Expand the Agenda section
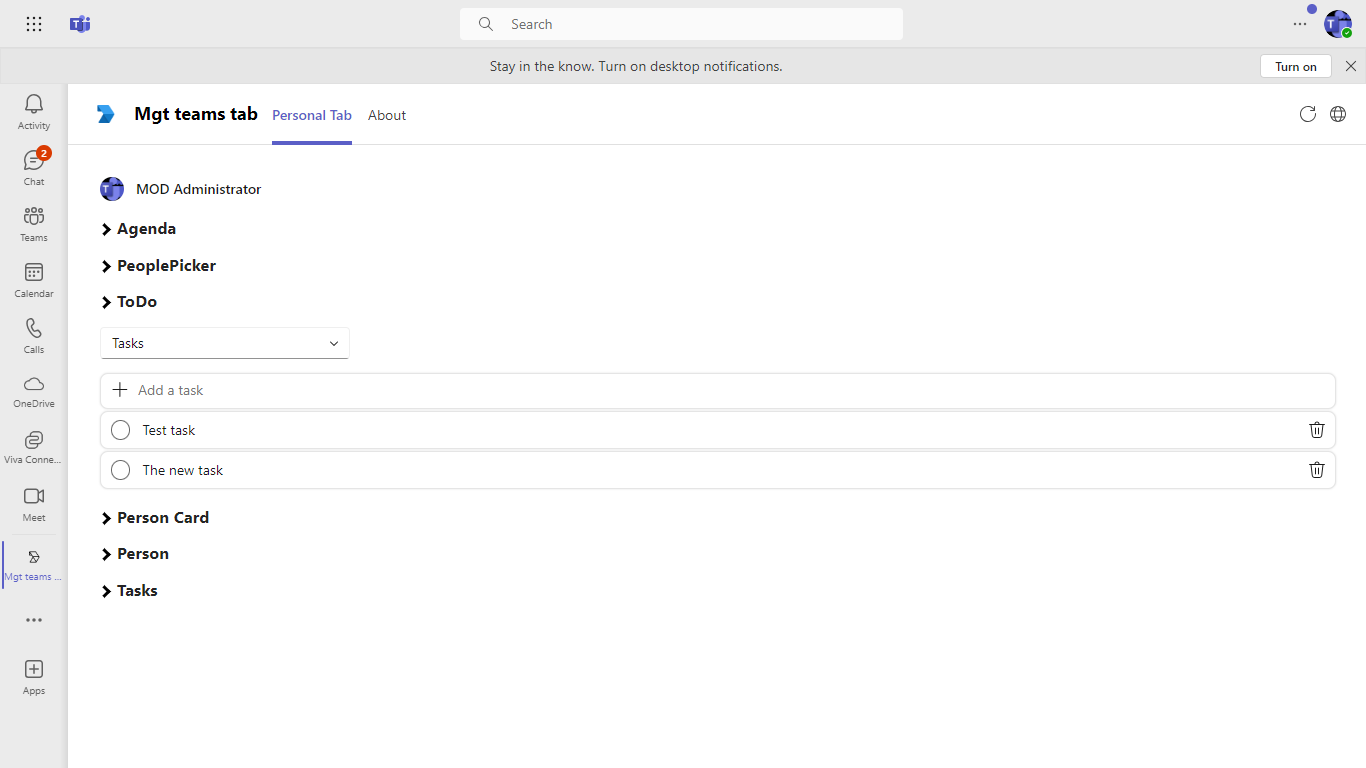Image resolution: width=1366 pixels, height=768 pixels. [139, 229]
